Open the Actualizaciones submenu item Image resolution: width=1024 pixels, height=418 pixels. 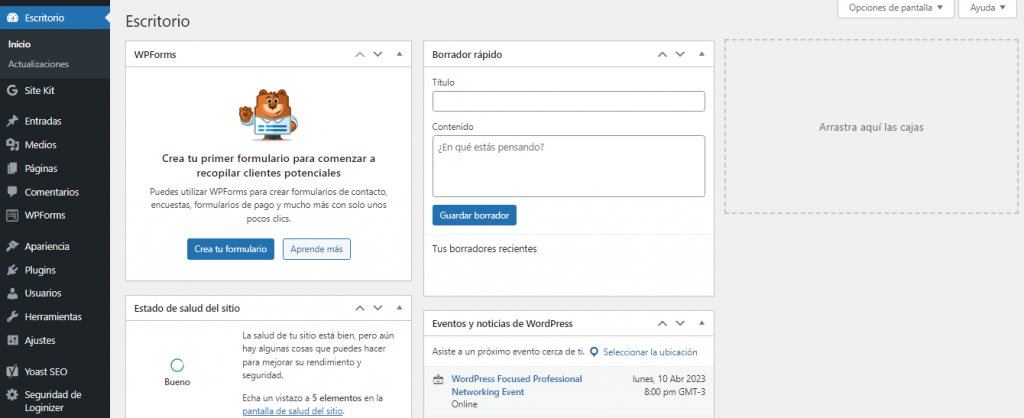click(x=38, y=64)
